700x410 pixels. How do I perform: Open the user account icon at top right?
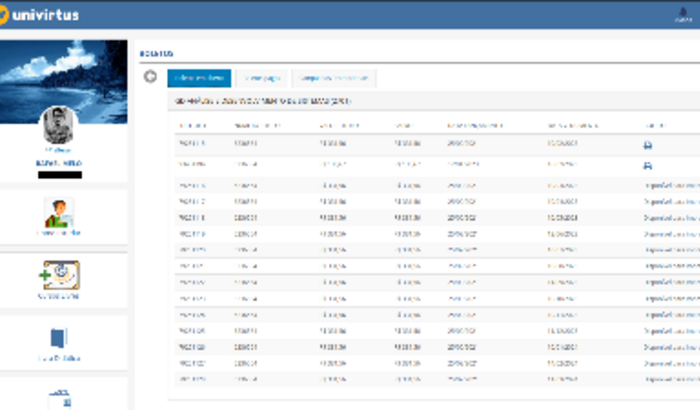pyautogui.click(x=684, y=15)
